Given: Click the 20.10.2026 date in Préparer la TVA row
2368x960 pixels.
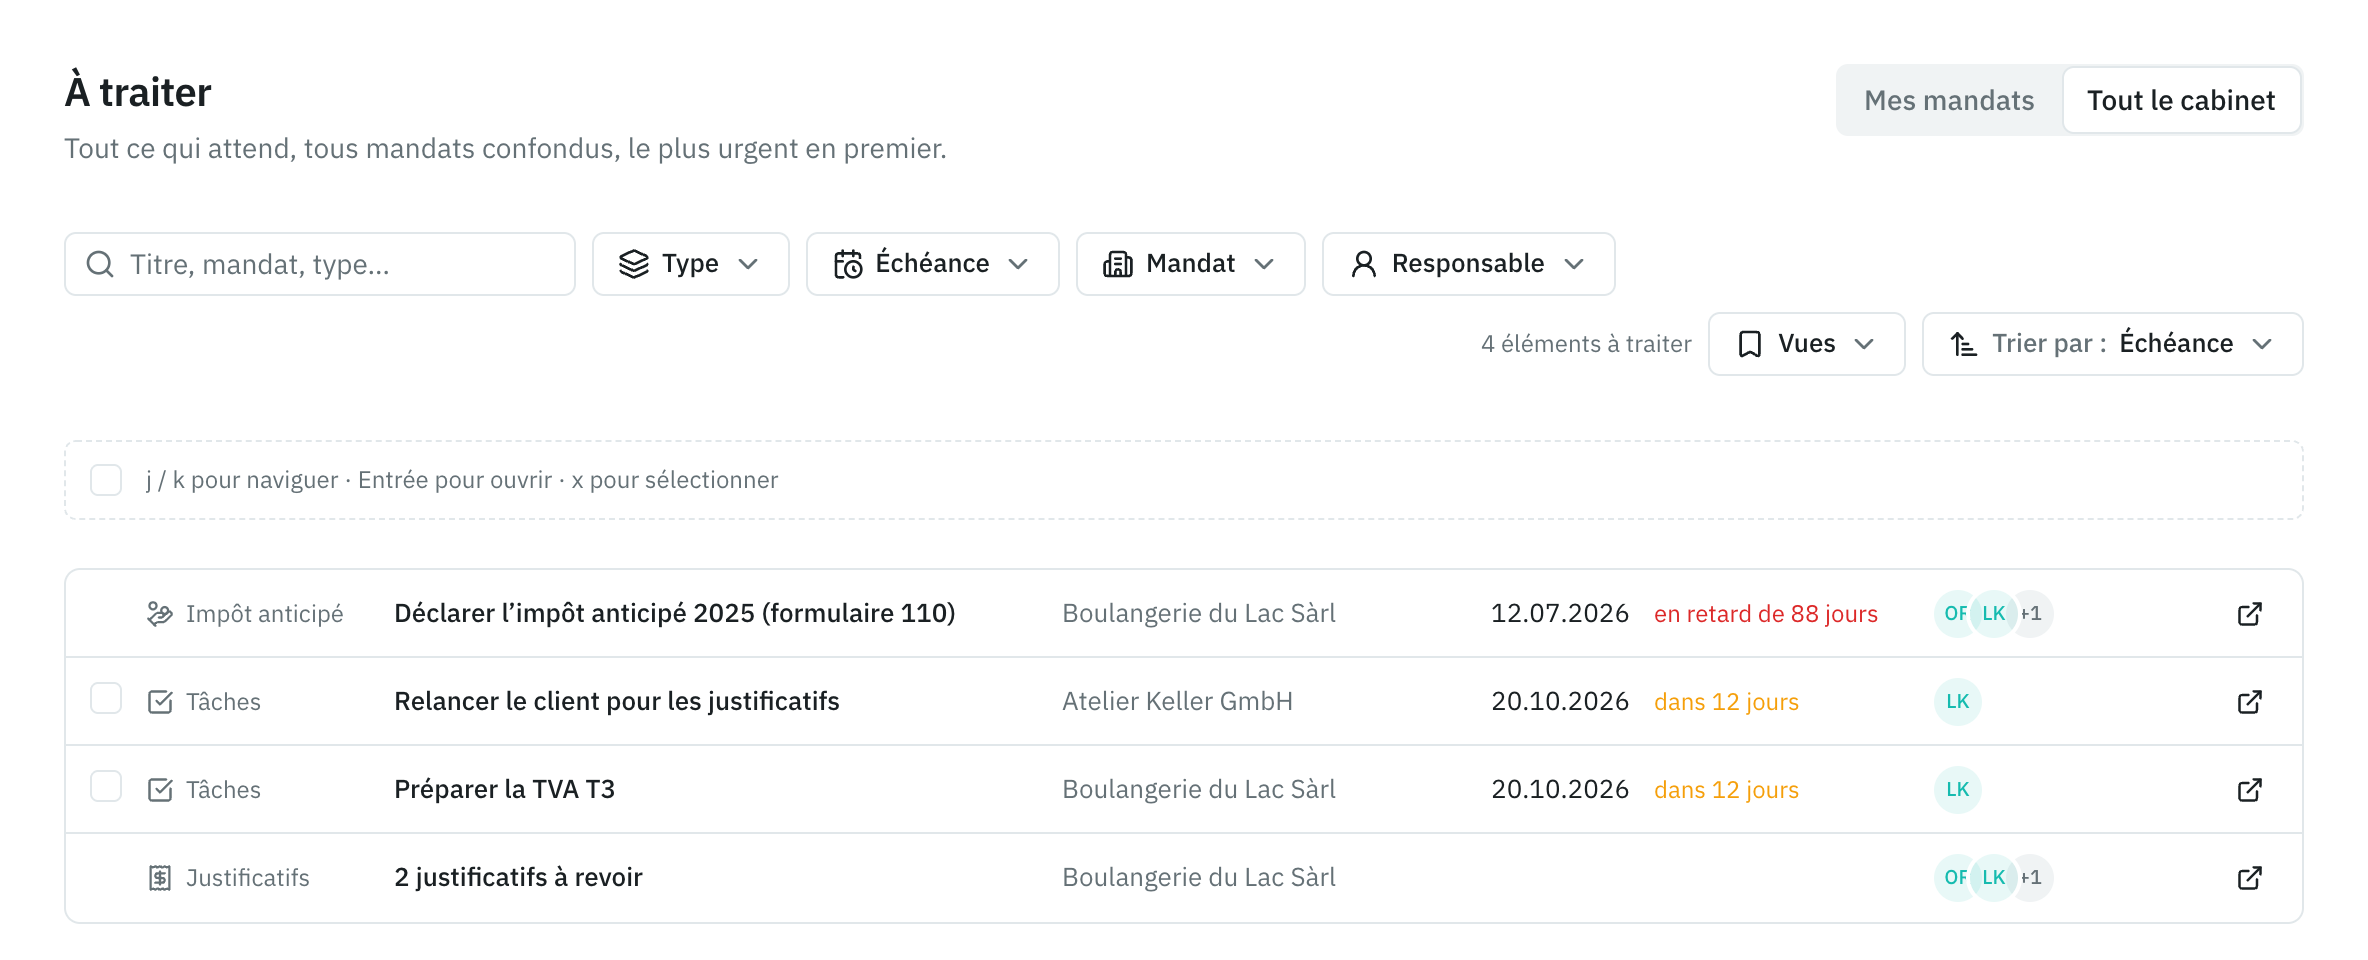Looking at the screenshot, I should pos(1560,790).
